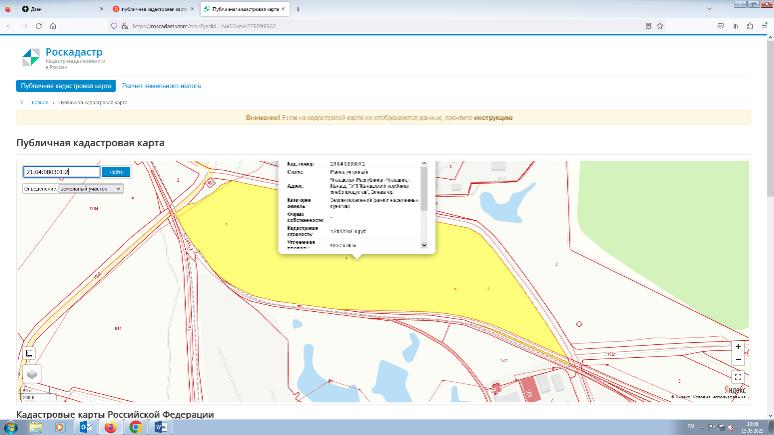Click the map layers switcher icon

(31, 374)
